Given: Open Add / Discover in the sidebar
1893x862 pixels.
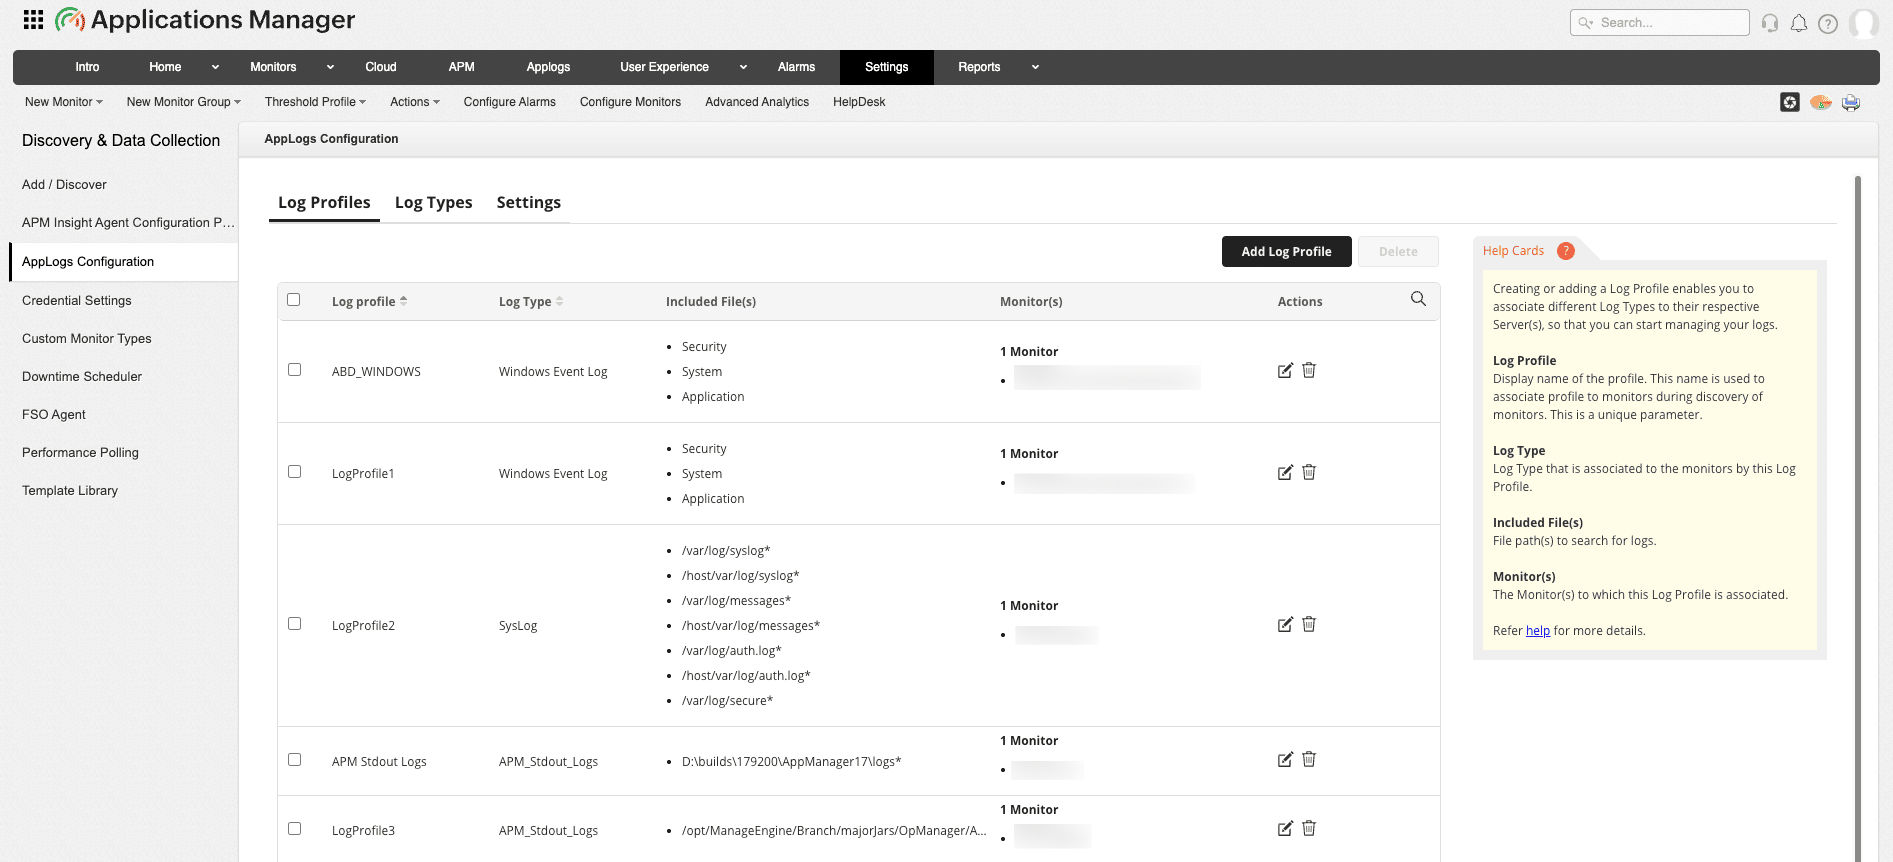Looking at the screenshot, I should tap(64, 184).
